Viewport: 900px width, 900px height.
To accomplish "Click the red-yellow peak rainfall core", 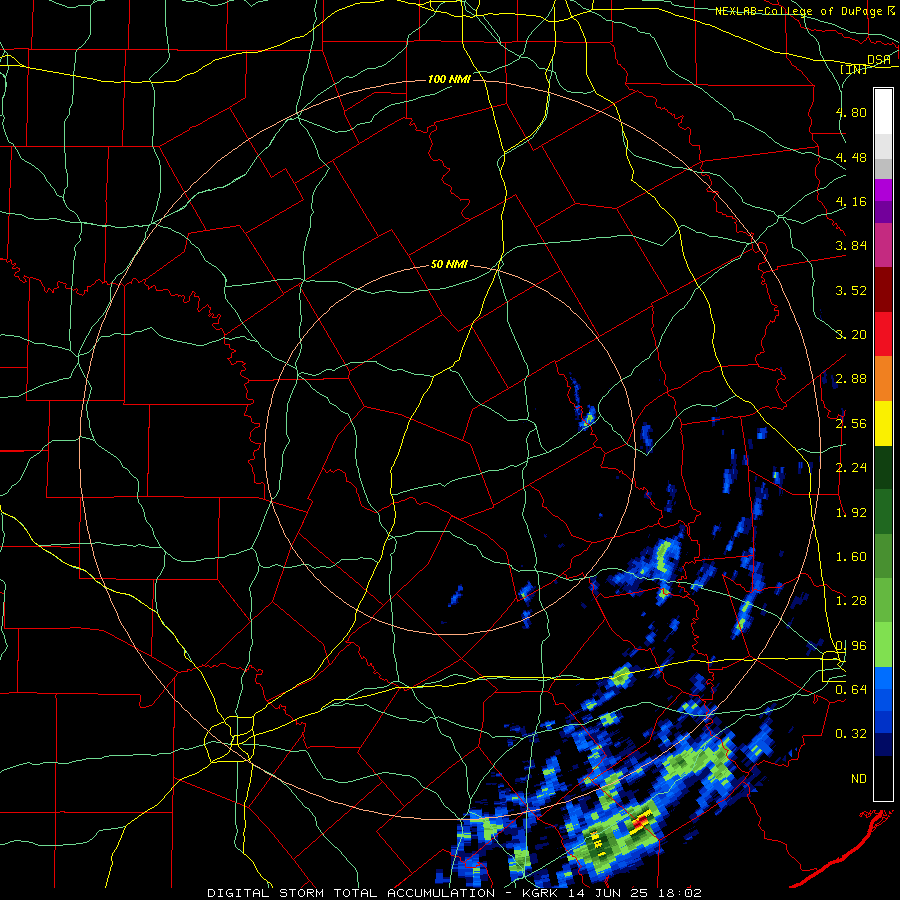I will 640,824.
